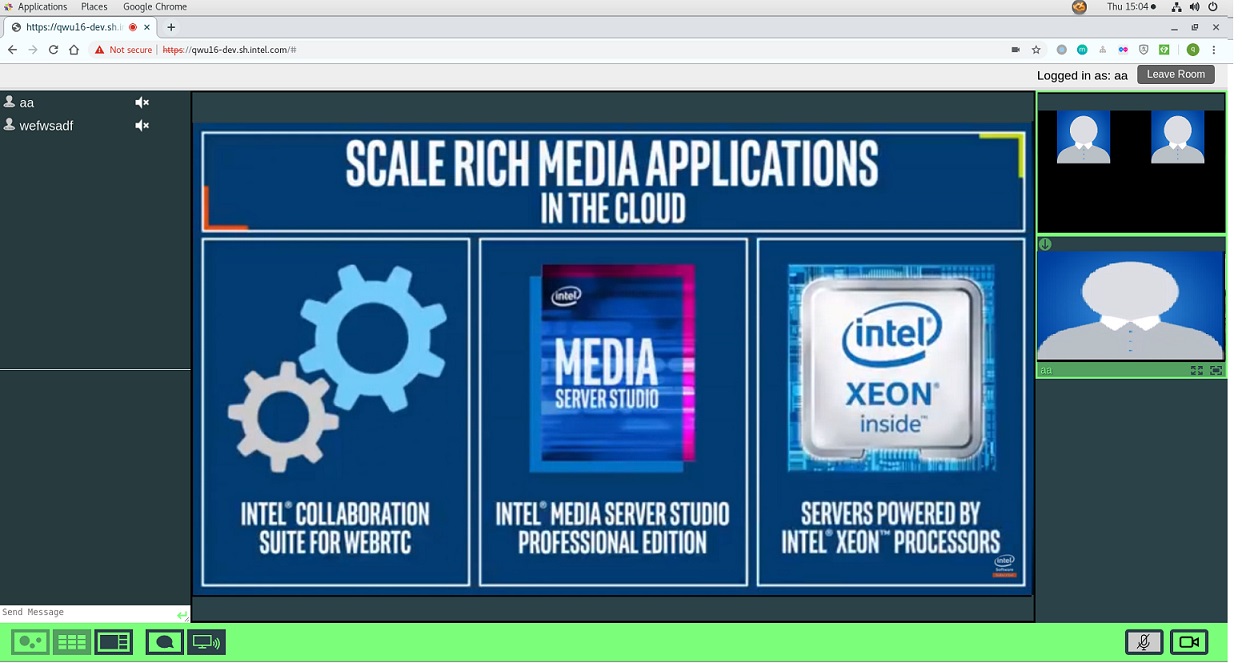Toggle the camera video button
1246x663 pixels.
pos(1189,642)
